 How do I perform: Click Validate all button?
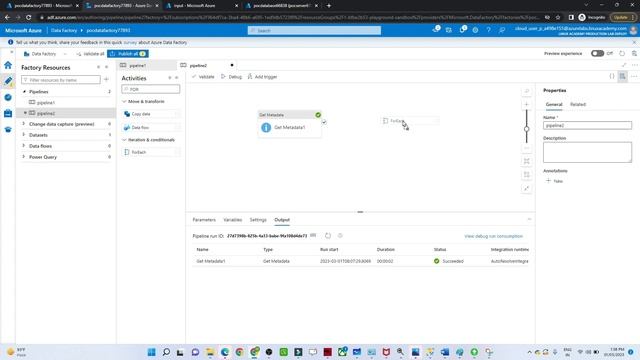90,54
